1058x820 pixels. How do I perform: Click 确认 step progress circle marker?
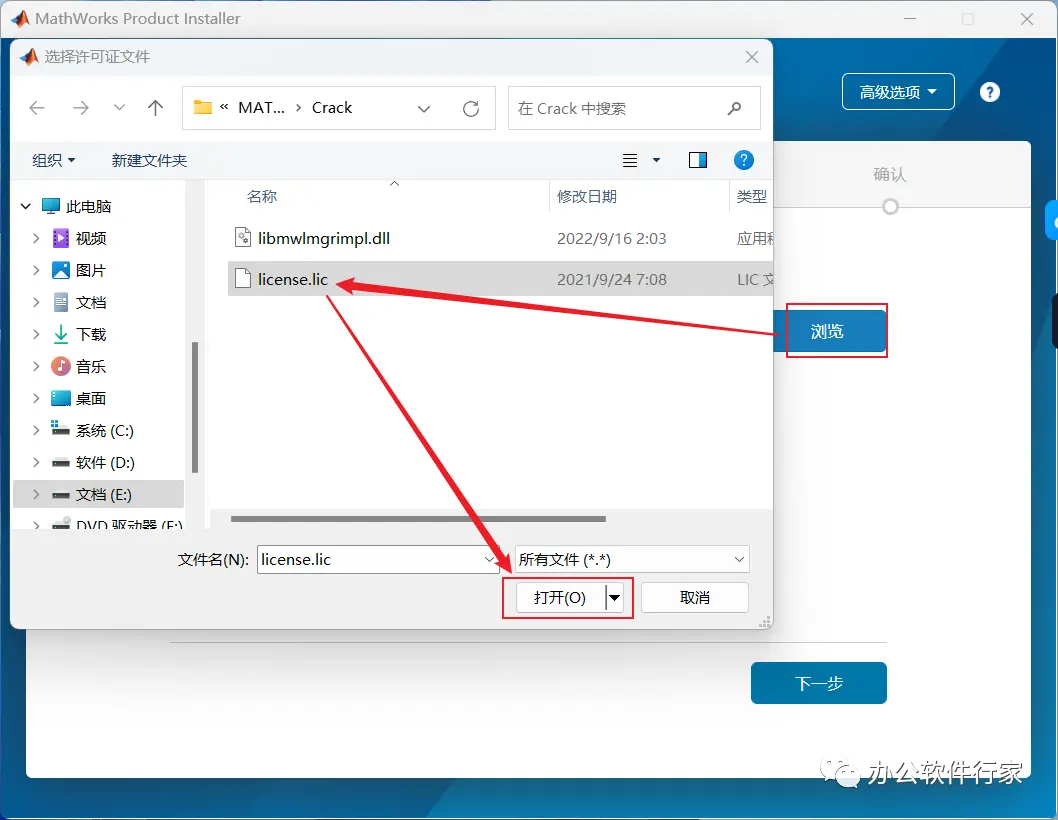click(x=891, y=207)
